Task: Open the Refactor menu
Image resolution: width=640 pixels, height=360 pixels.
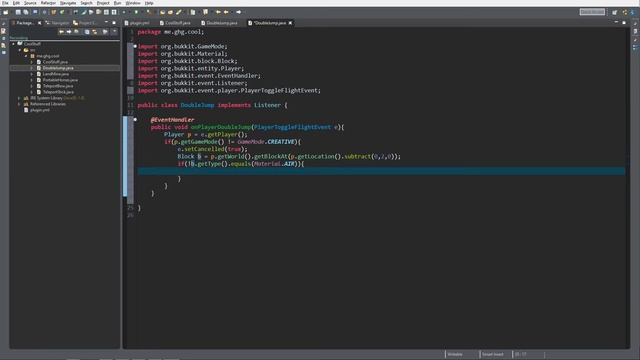Action: click(48, 3)
